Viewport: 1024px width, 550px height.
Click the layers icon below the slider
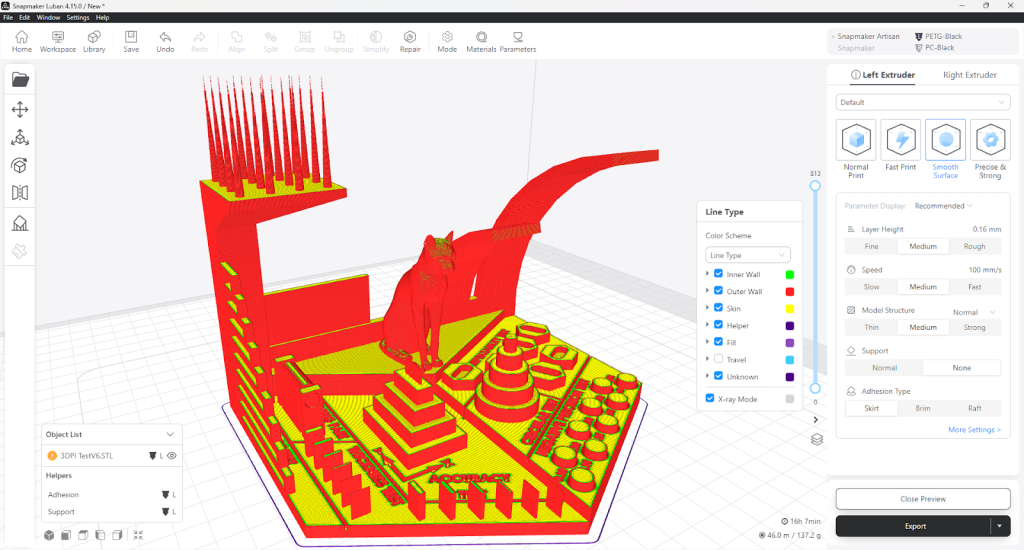pyautogui.click(x=816, y=440)
